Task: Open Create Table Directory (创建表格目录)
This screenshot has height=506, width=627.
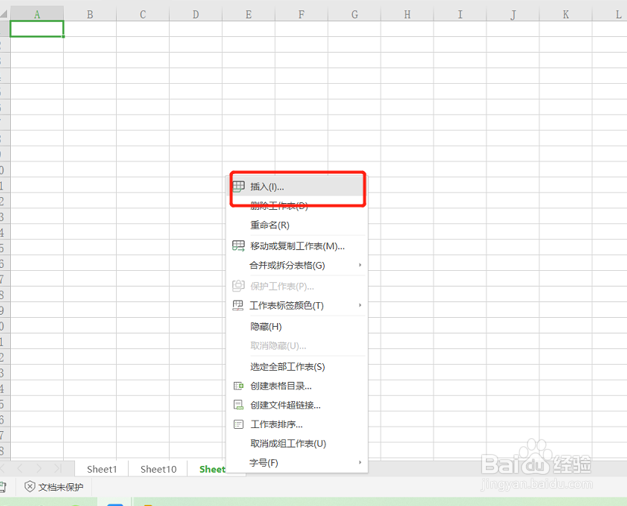Action: [297, 386]
